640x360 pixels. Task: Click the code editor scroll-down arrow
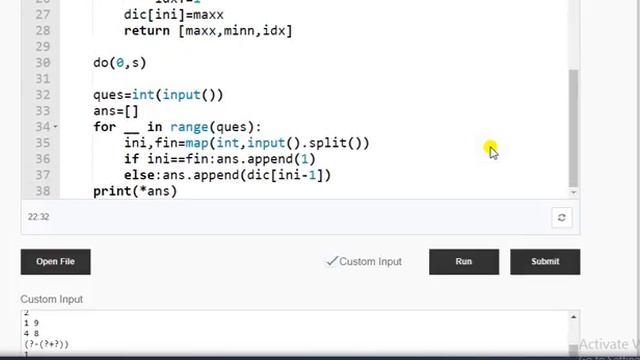pos(573,192)
